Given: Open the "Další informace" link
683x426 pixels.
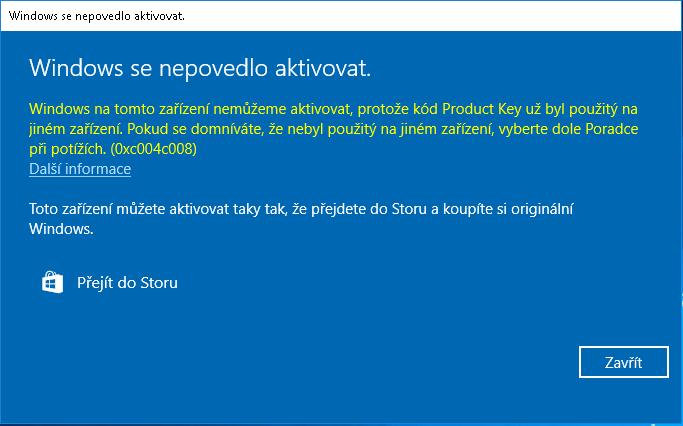Looking at the screenshot, I should [x=80, y=169].
